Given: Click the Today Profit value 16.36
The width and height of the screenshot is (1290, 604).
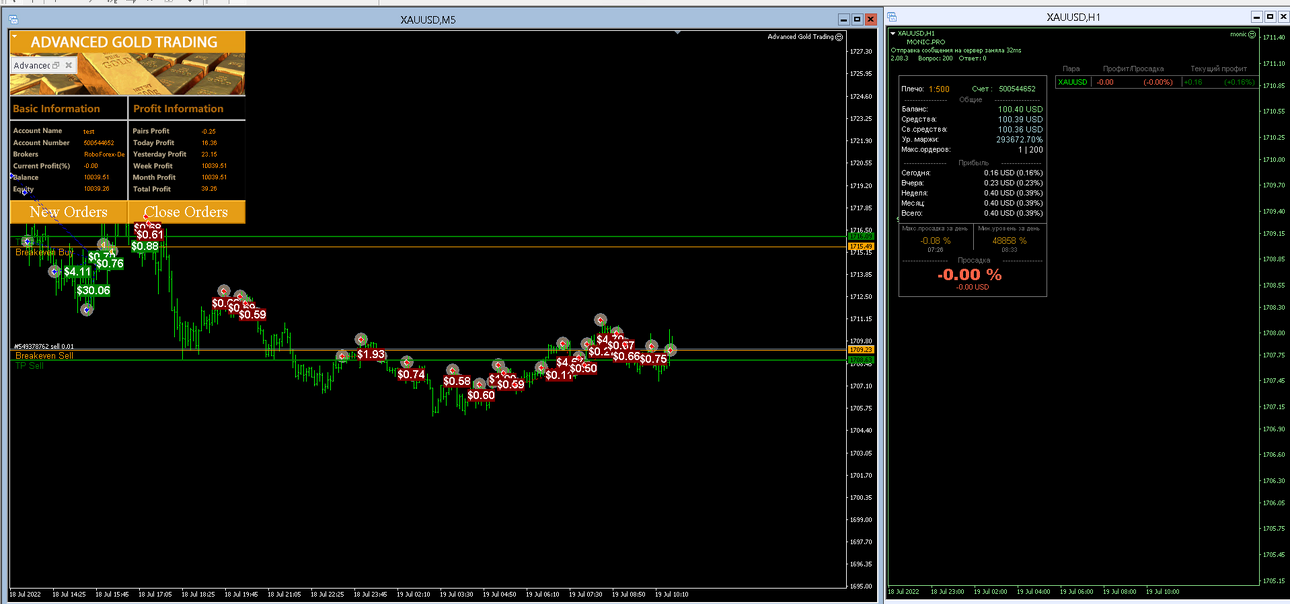Looking at the screenshot, I should coord(209,143).
